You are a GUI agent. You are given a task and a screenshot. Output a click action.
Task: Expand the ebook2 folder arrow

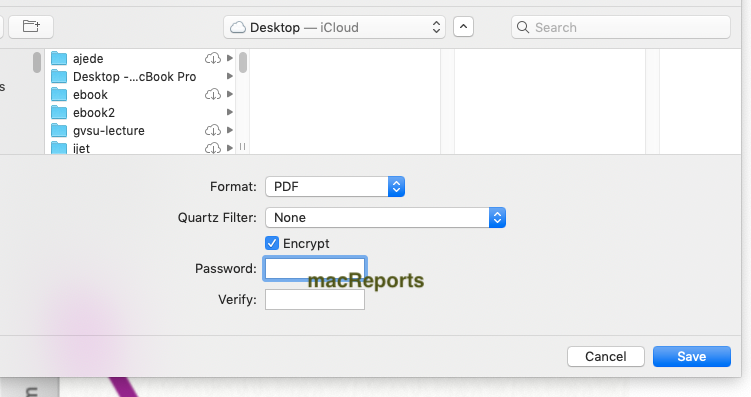pyautogui.click(x=230, y=112)
